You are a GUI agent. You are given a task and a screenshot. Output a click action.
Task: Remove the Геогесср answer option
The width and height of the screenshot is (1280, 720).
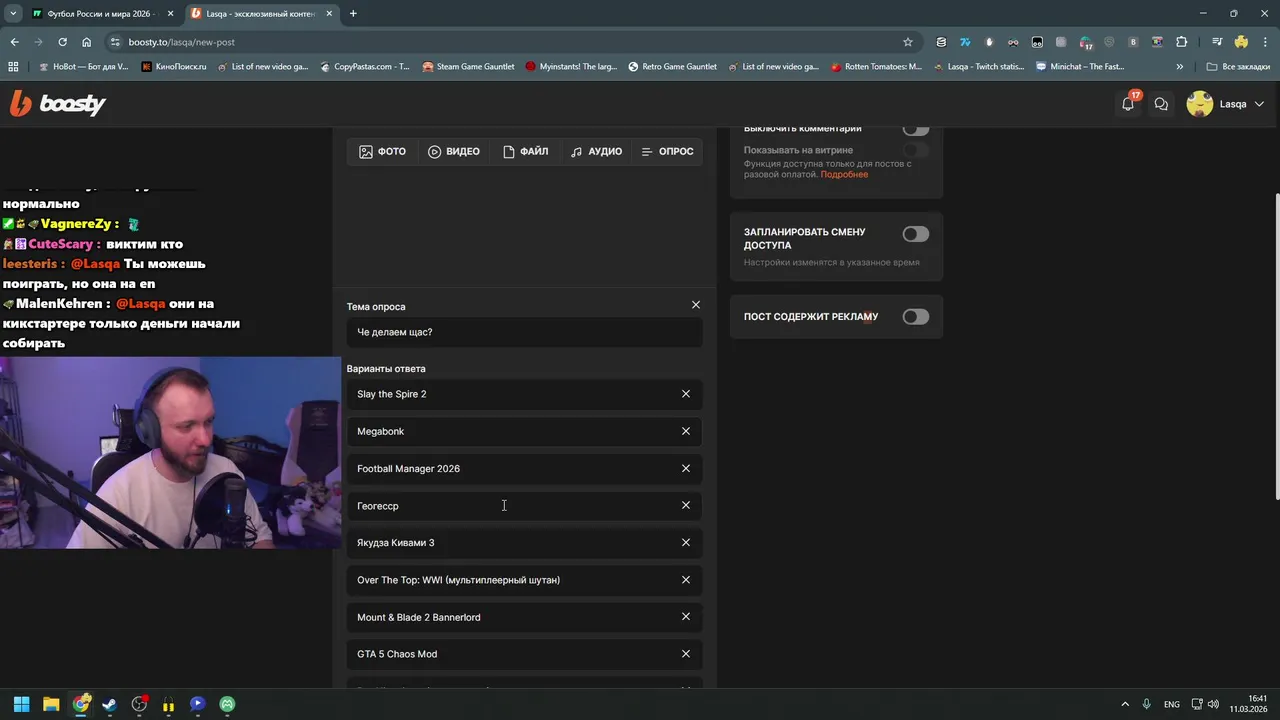686,505
